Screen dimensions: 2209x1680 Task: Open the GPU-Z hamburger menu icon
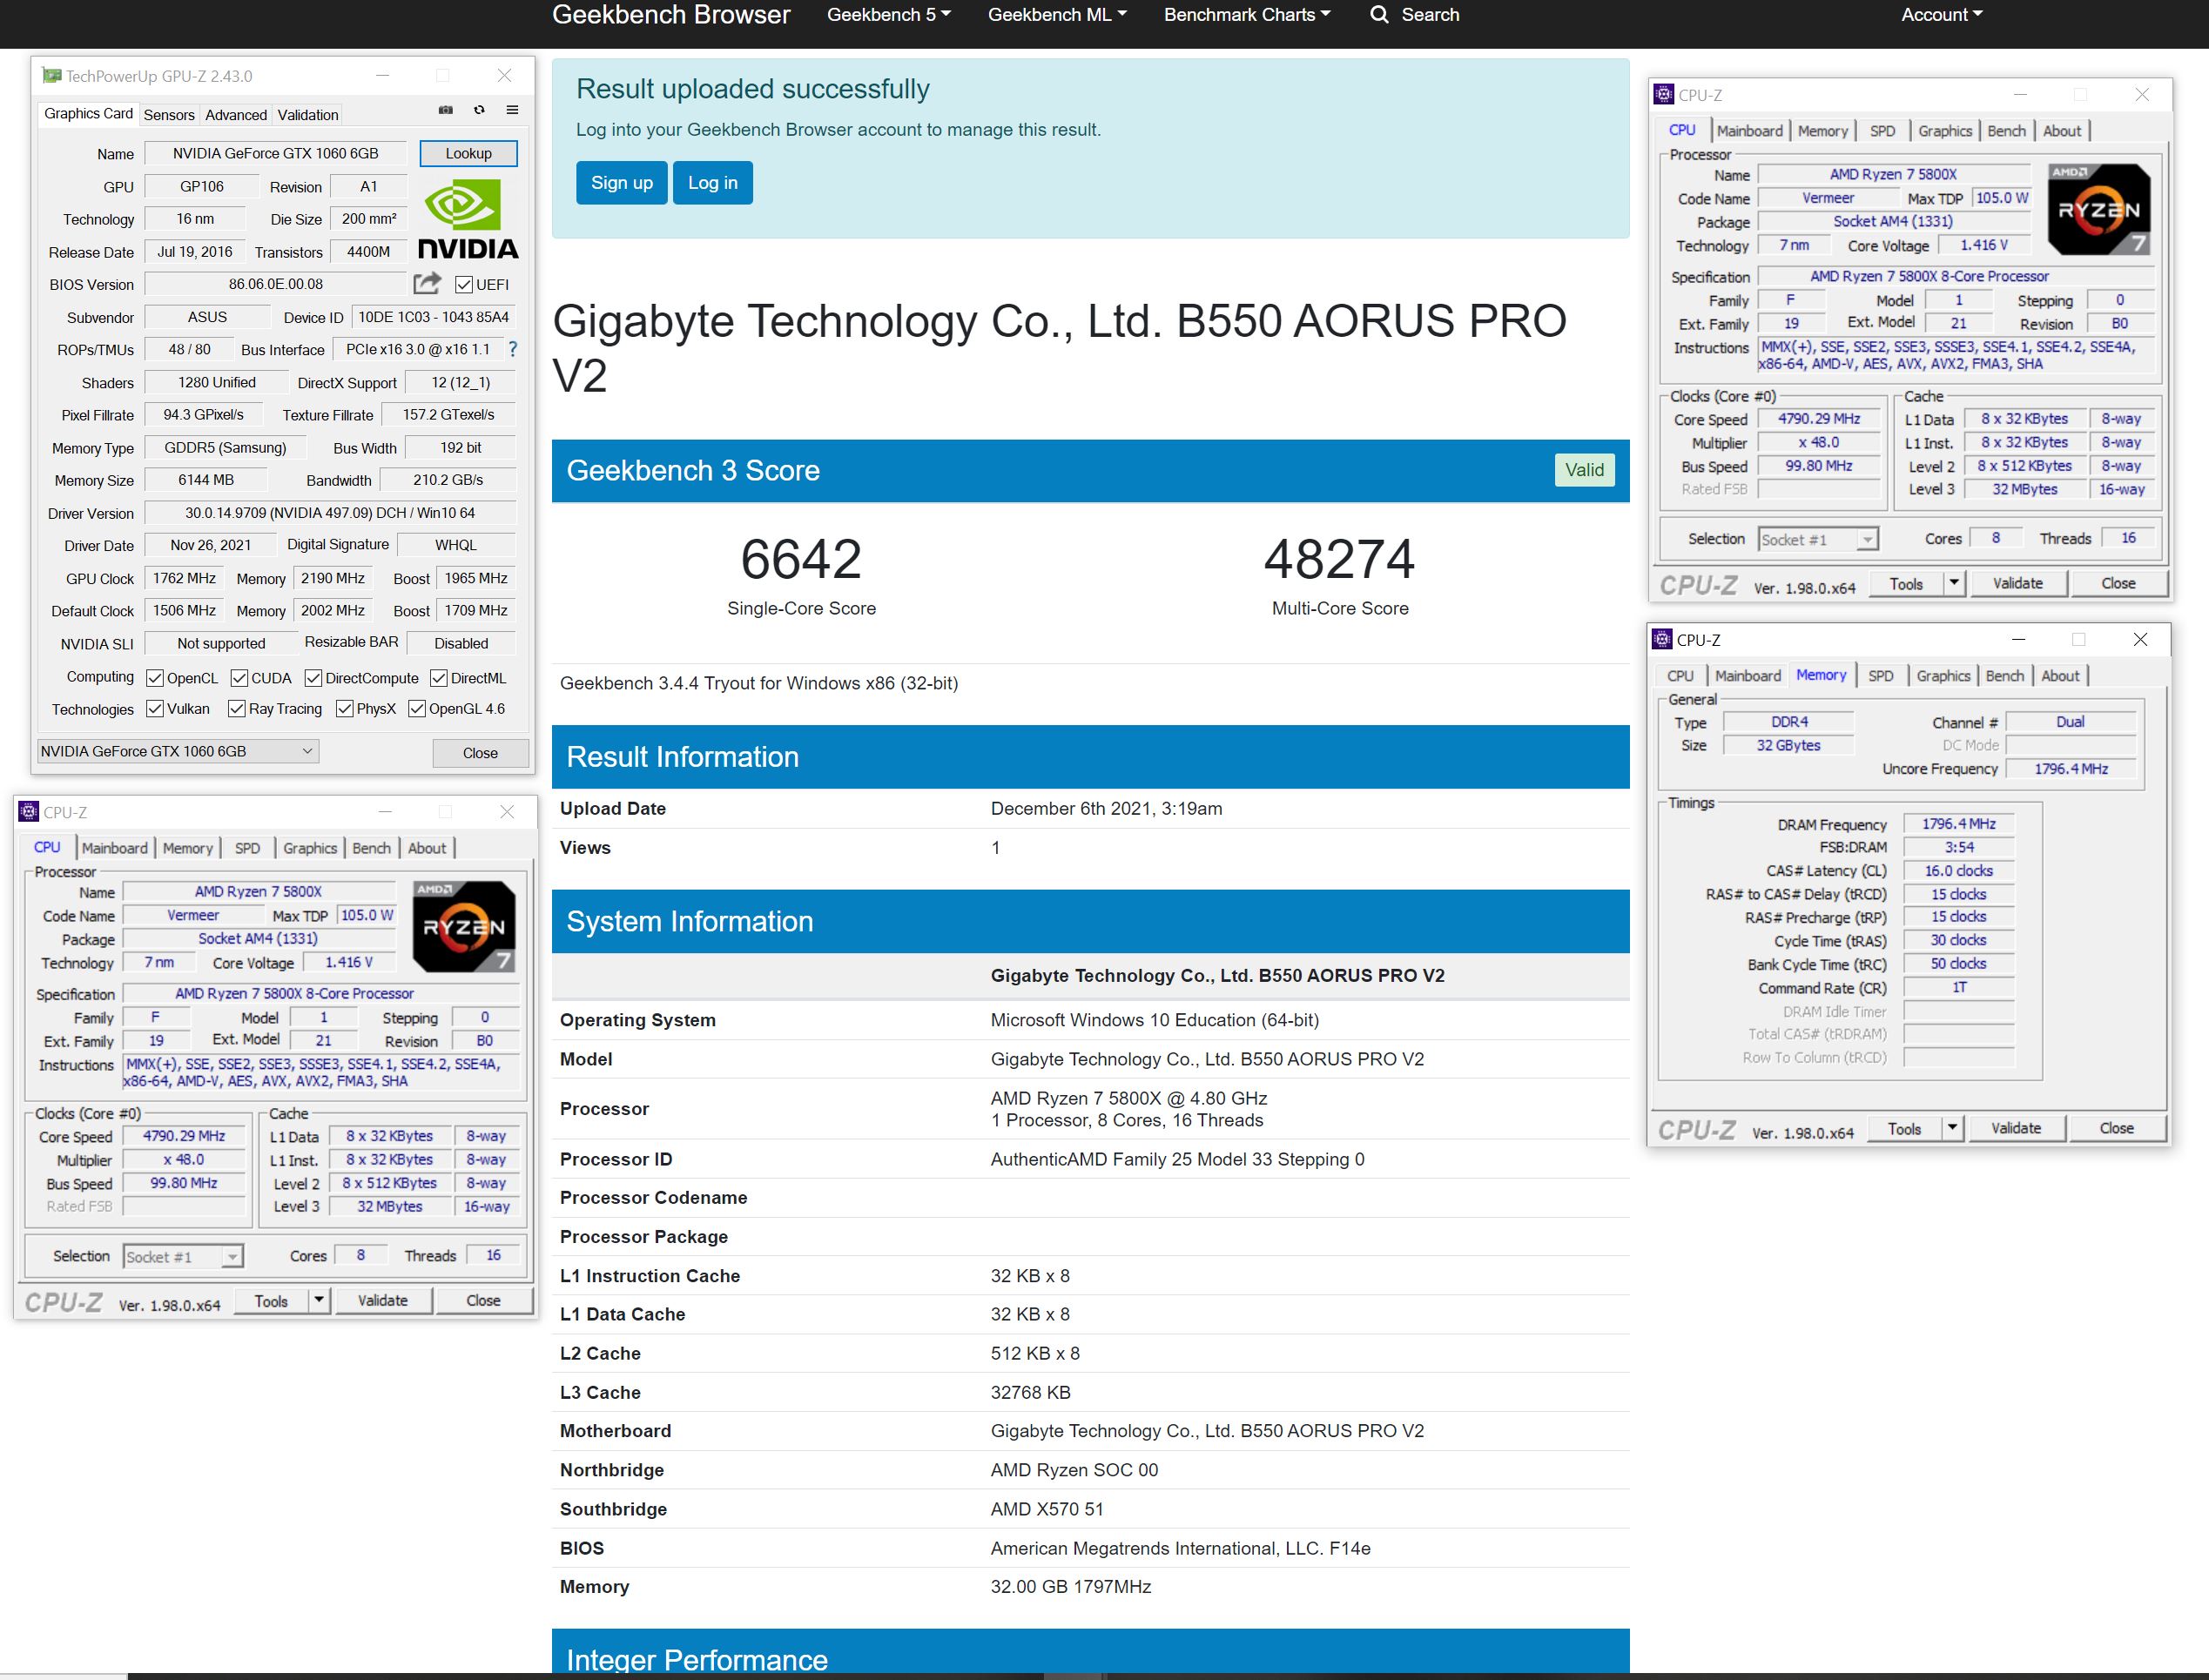512,110
